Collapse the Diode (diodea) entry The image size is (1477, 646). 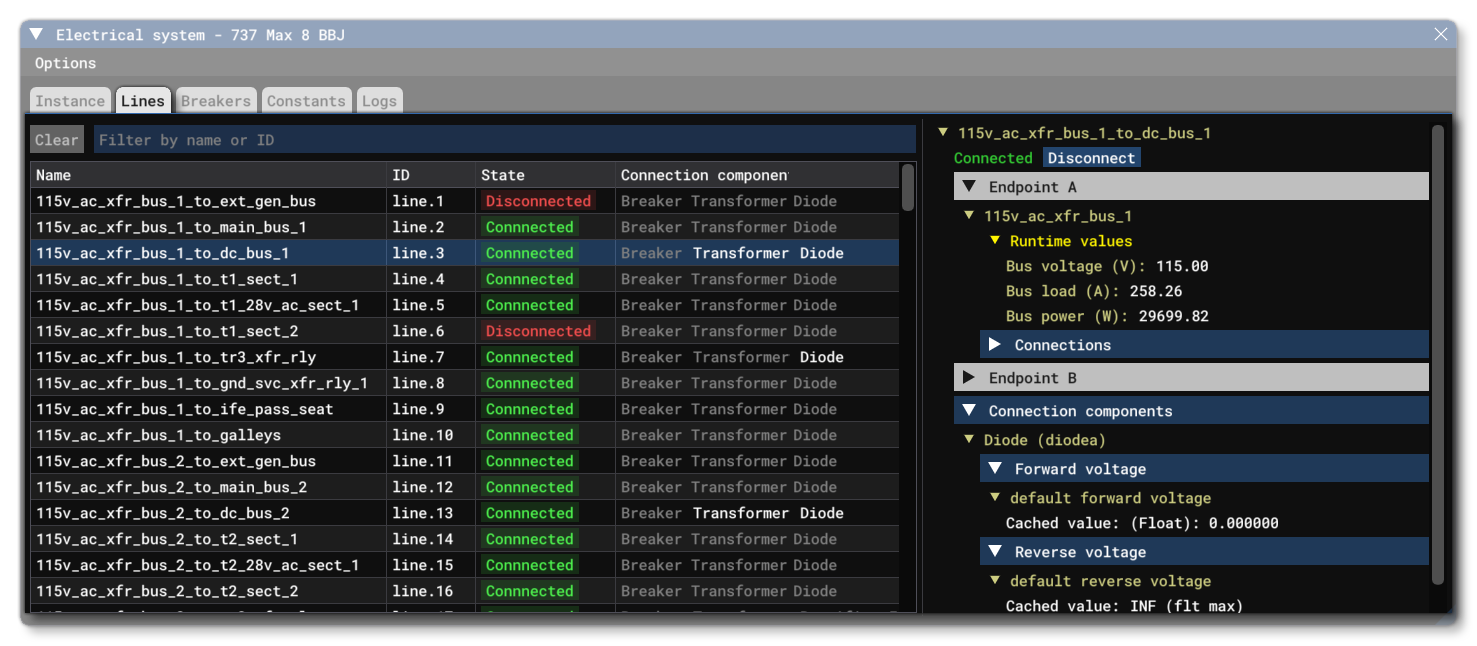[x=968, y=439]
